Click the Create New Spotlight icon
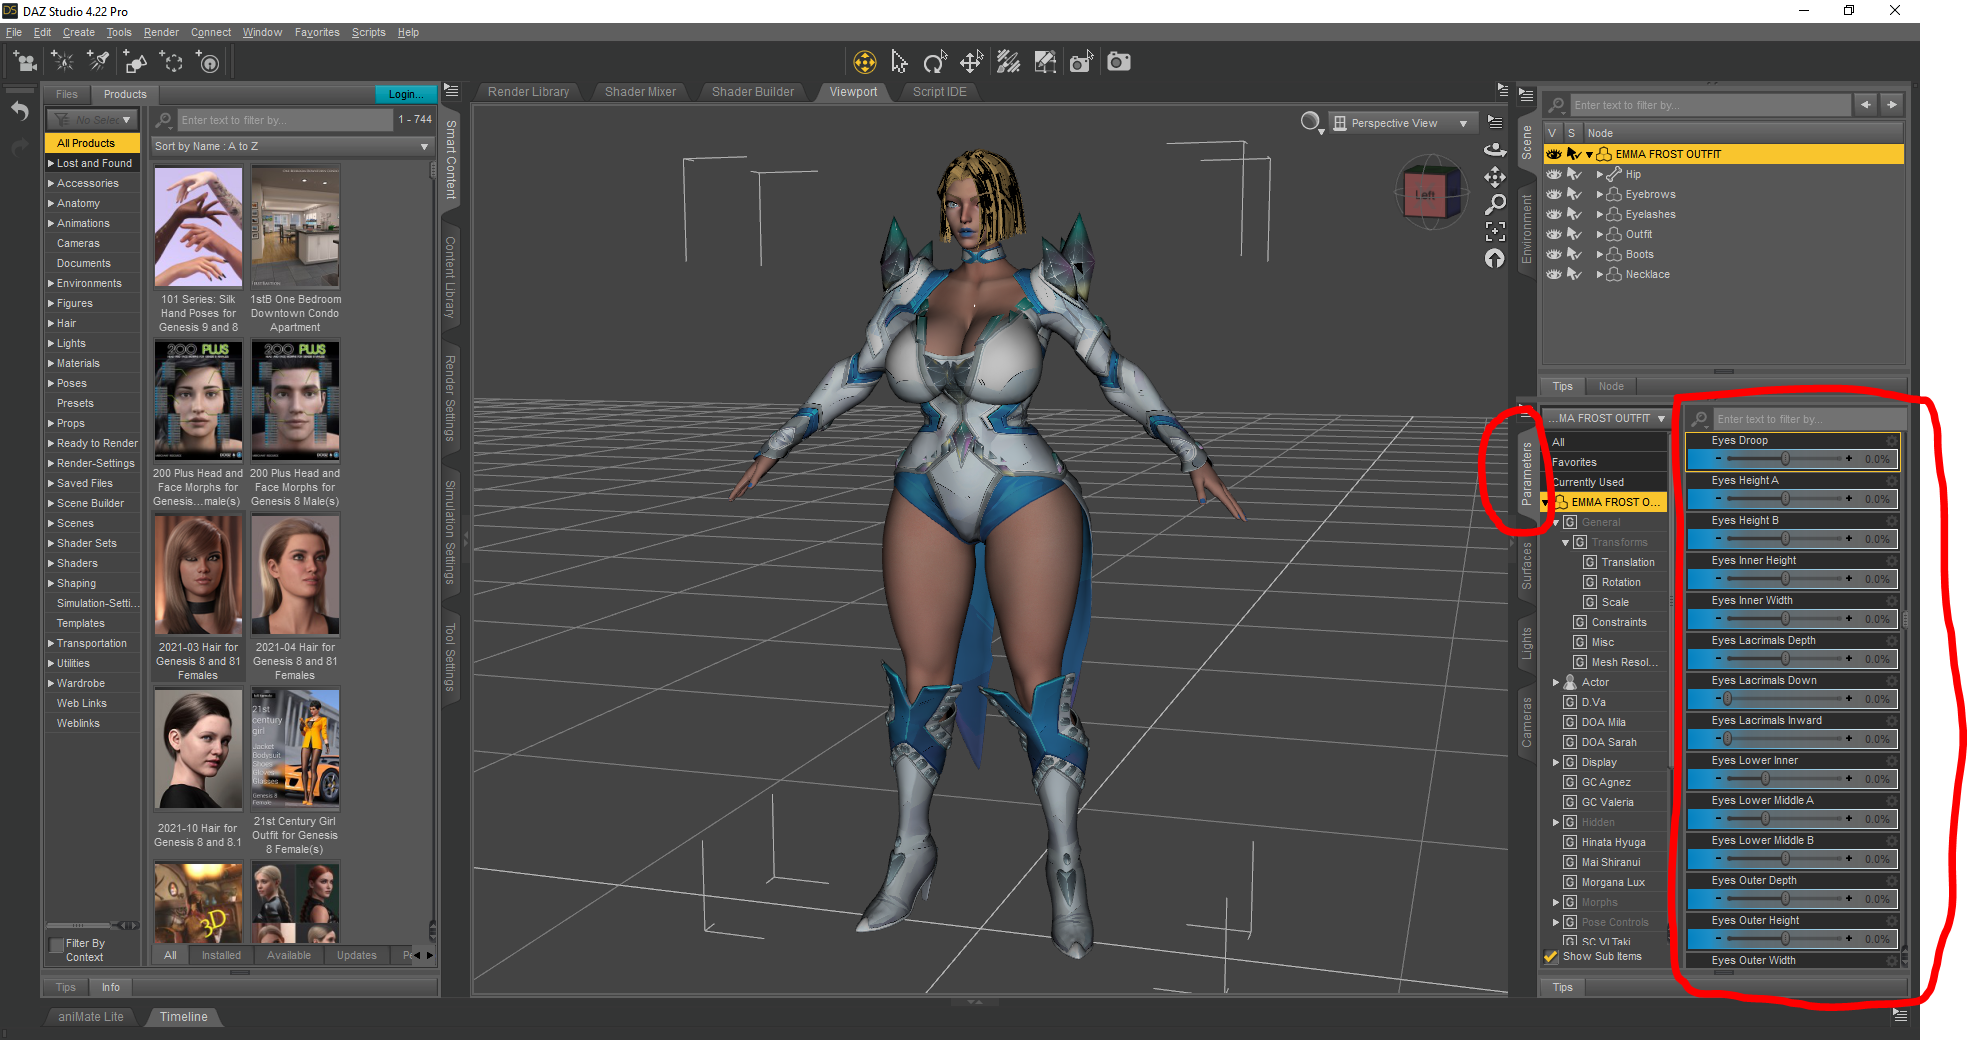The image size is (1967, 1040). pos(98,62)
